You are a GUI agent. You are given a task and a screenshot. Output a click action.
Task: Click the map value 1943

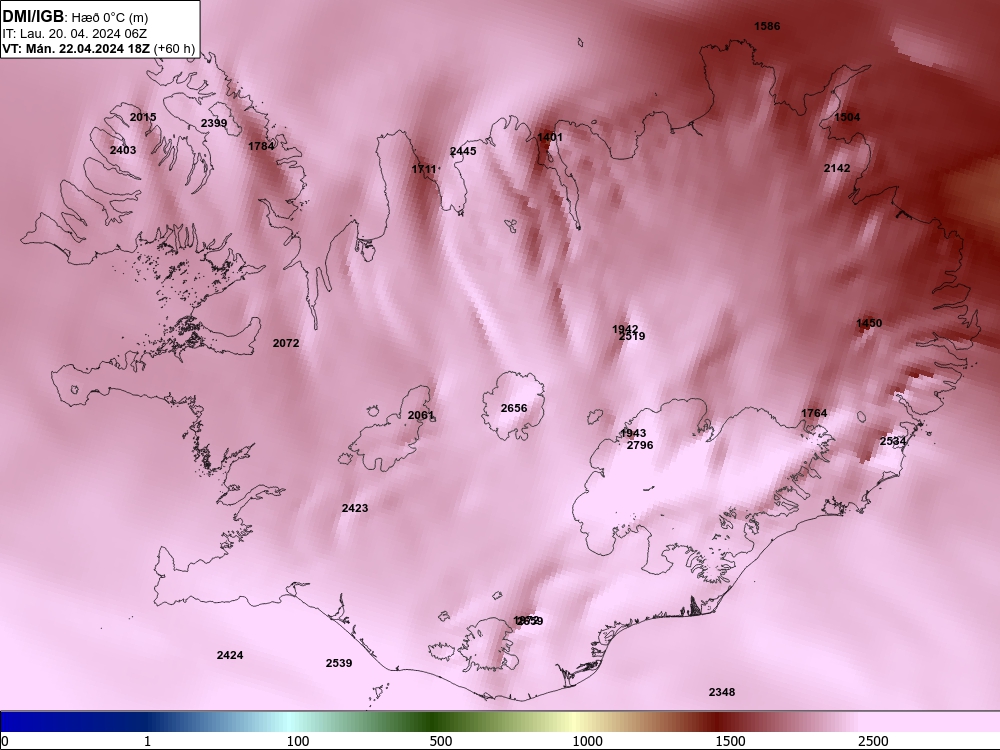[633, 433]
